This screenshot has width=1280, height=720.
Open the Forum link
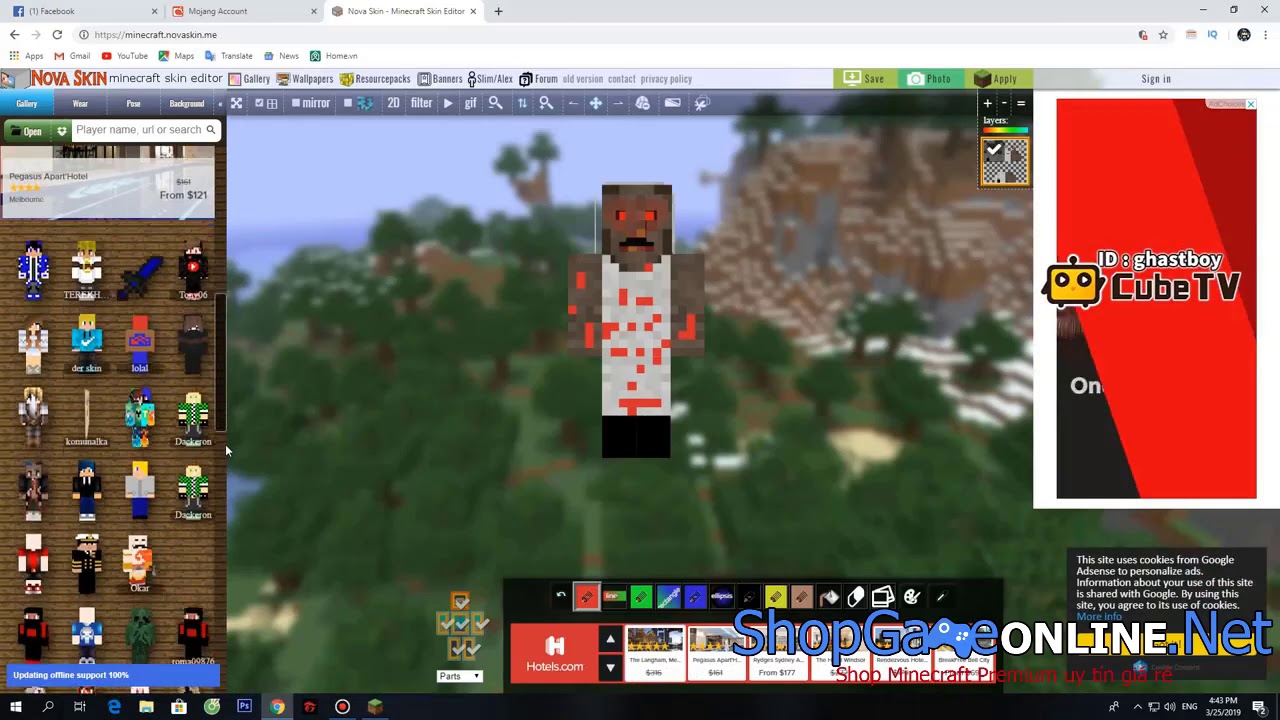(x=538, y=79)
